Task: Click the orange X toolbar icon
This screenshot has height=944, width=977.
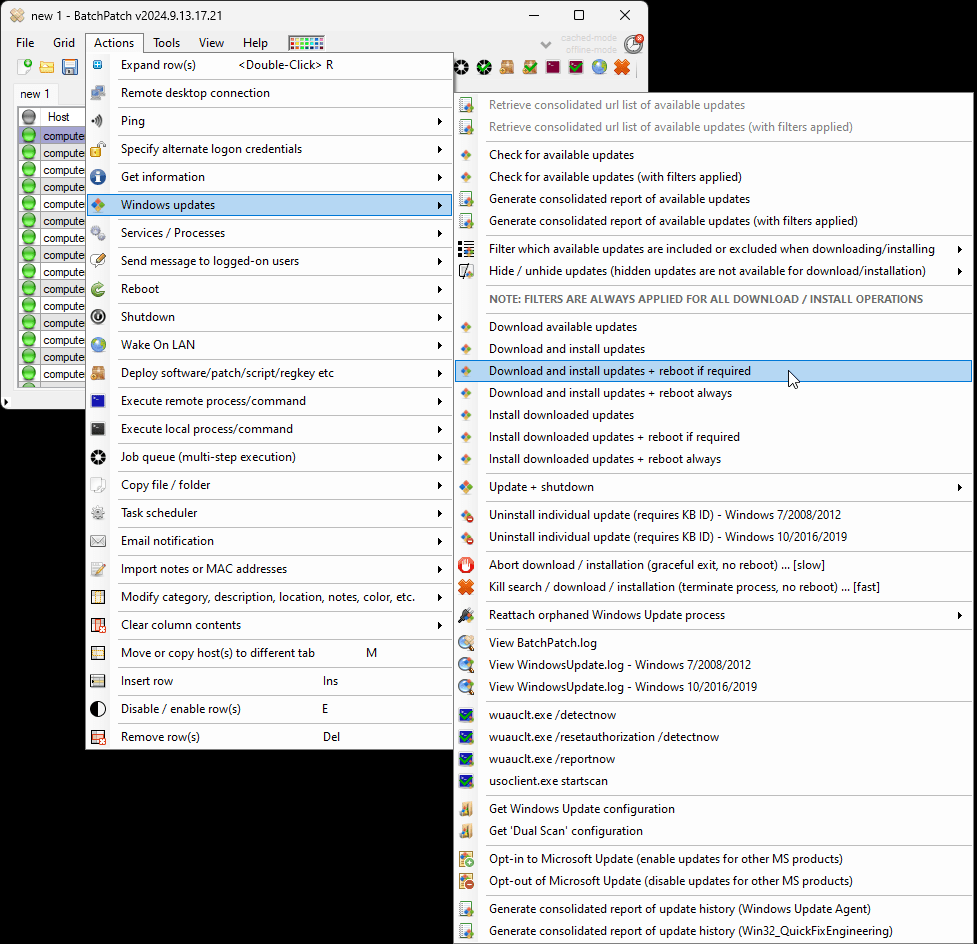Action: (622, 67)
